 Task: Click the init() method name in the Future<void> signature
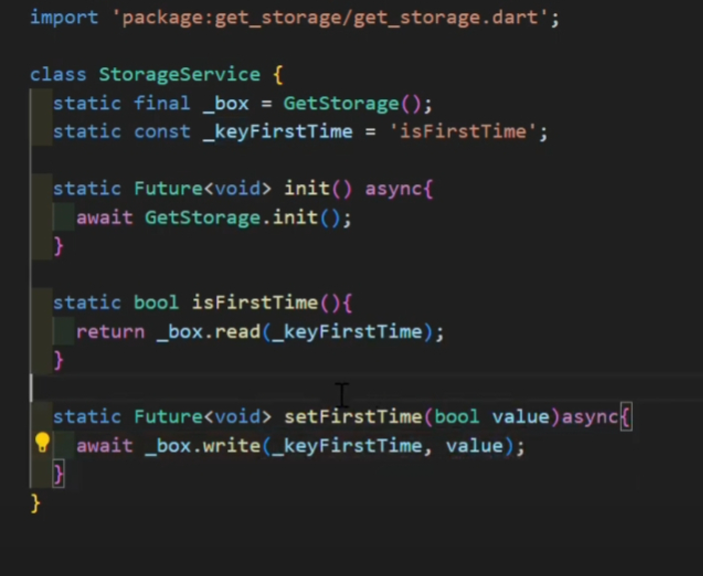tap(307, 189)
